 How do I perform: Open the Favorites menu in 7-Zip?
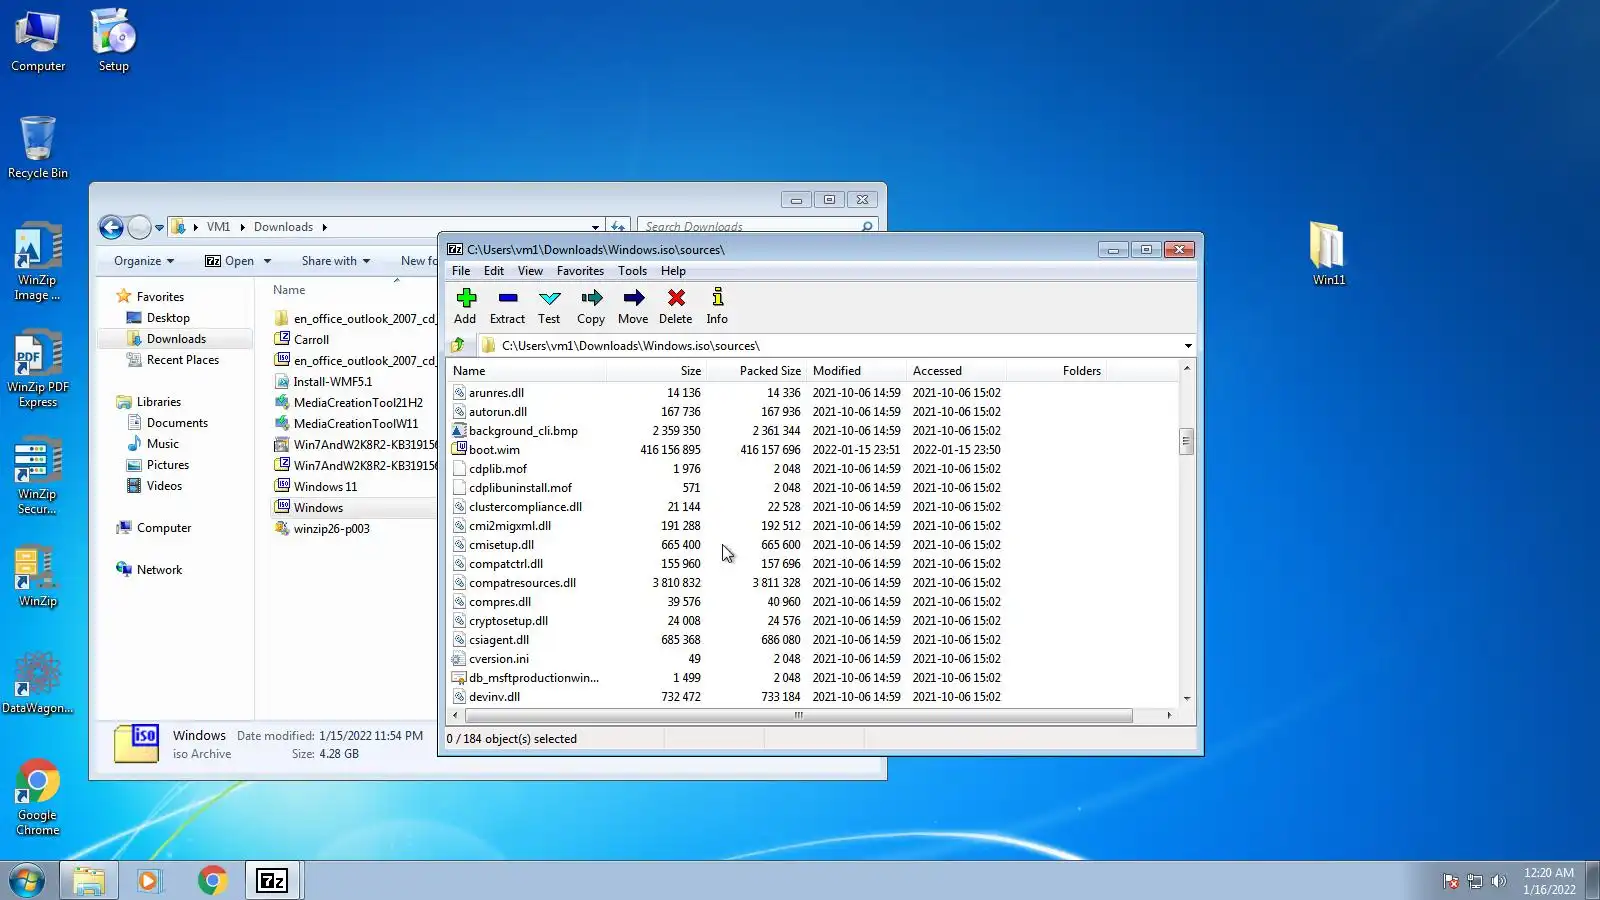pos(580,271)
